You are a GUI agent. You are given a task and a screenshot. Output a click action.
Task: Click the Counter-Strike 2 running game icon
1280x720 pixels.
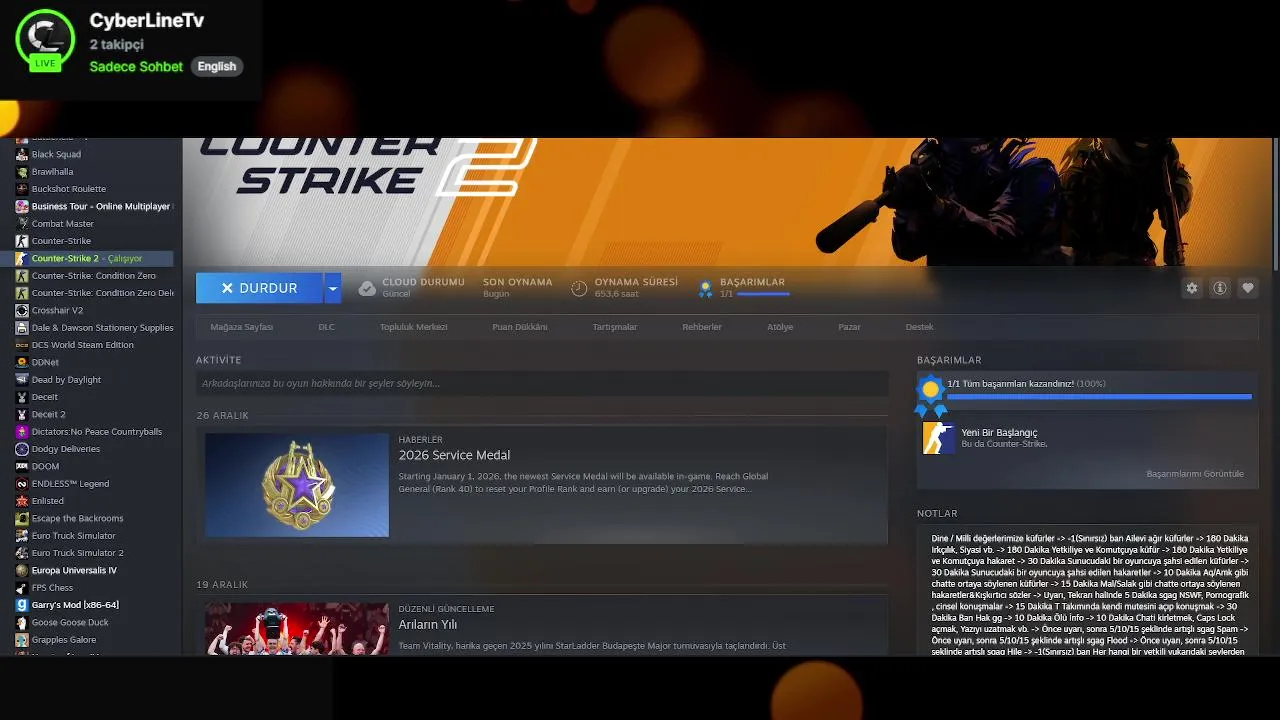(22, 258)
